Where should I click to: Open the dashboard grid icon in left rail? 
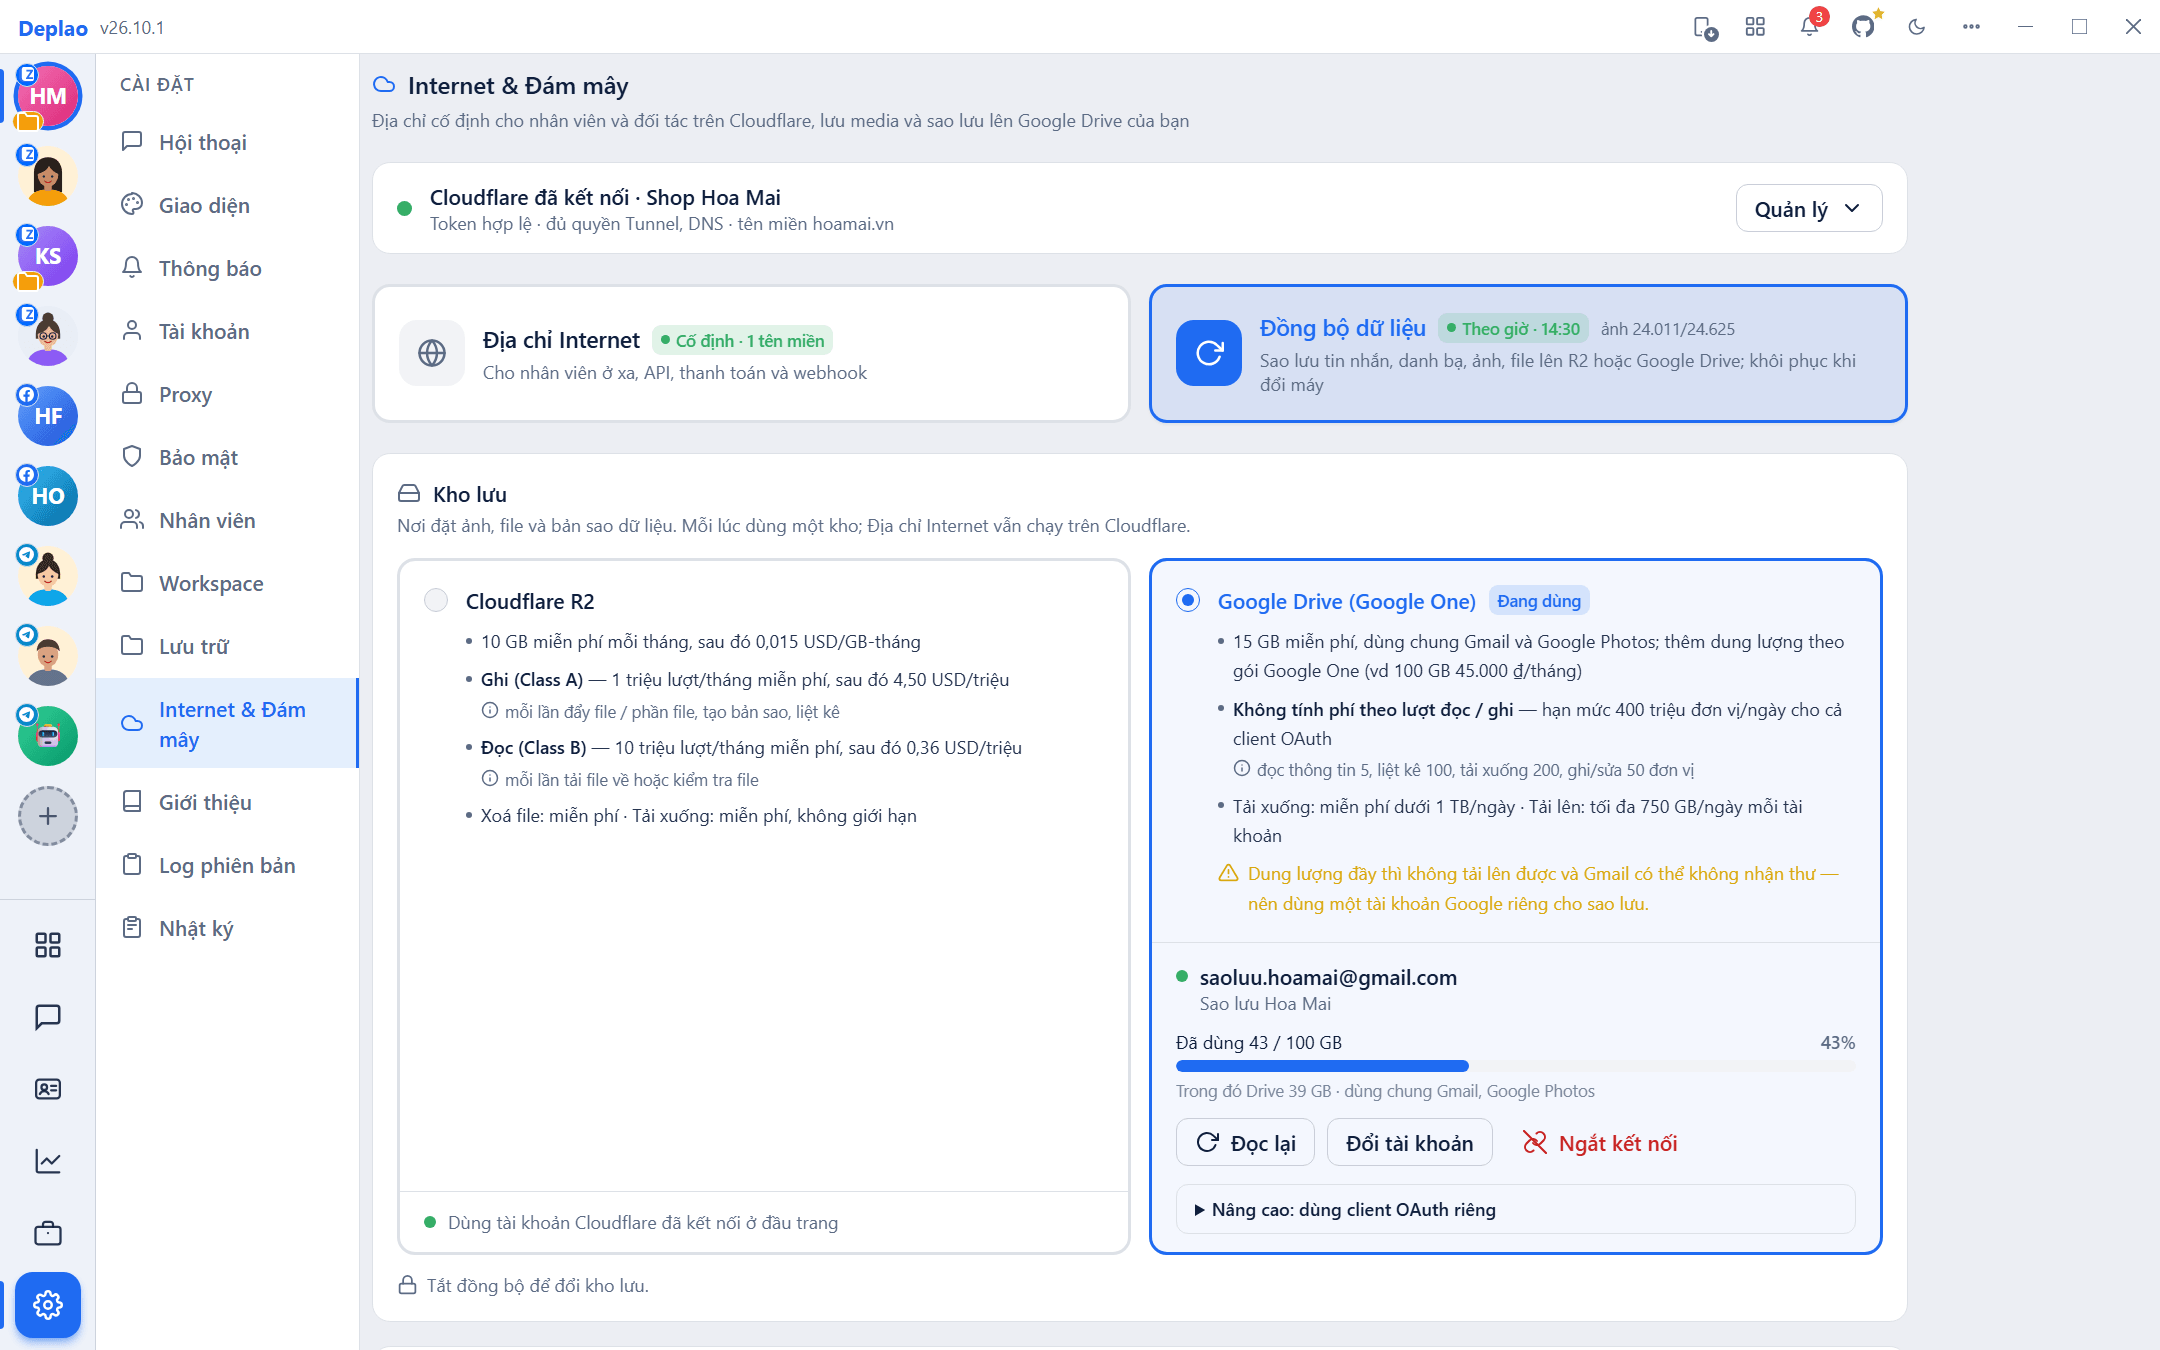48,945
